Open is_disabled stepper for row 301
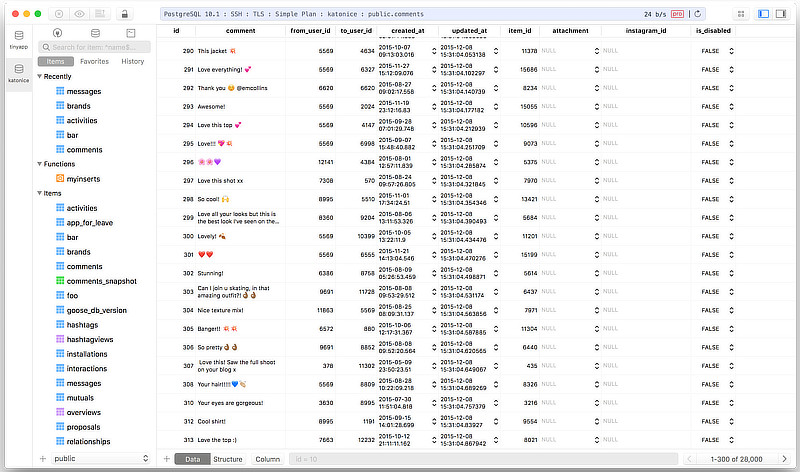Viewport: 800px width, 472px height. (x=731, y=255)
